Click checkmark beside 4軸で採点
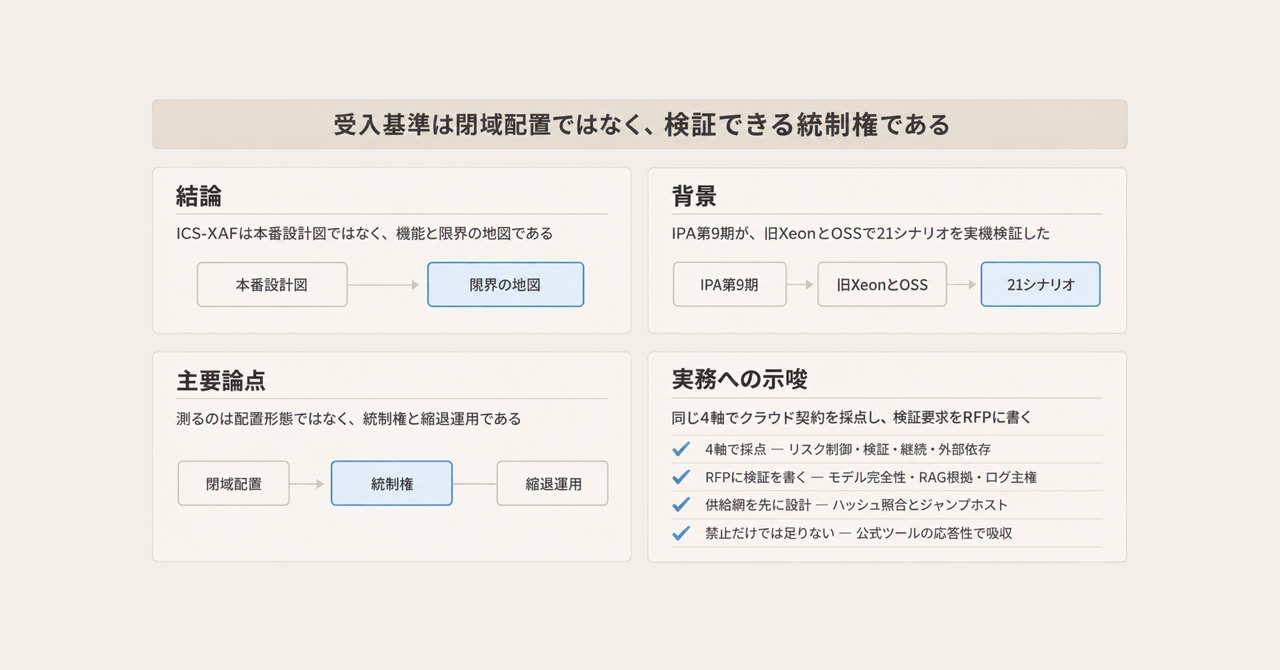The image size is (1280, 670). pos(682,449)
